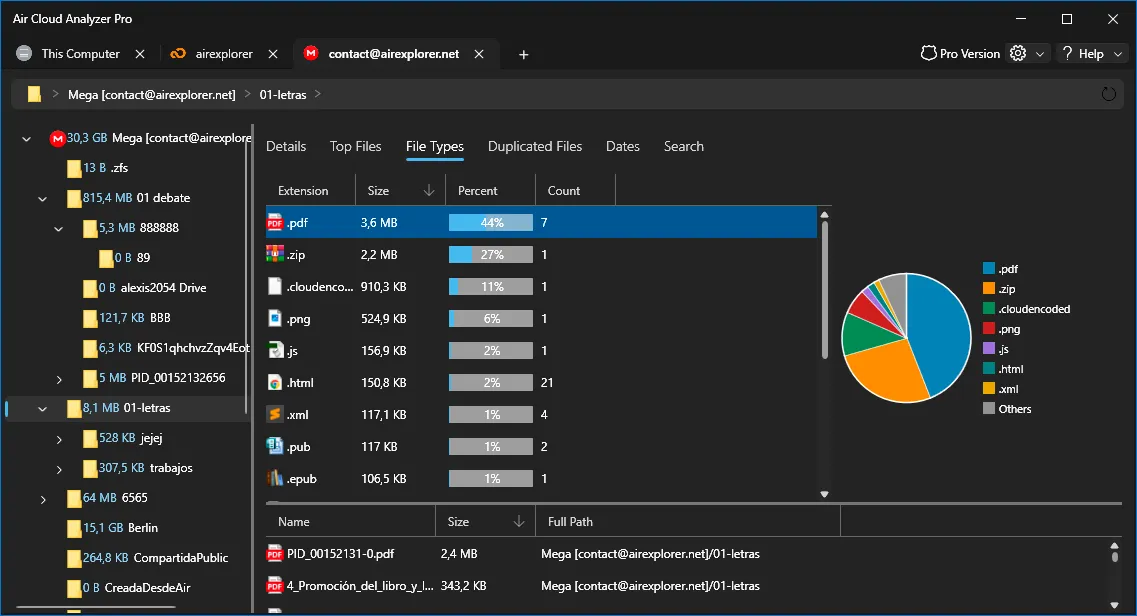Click the blue .pdf legend swatch
The width and height of the screenshot is (1137, 616).
click(989, 268)
